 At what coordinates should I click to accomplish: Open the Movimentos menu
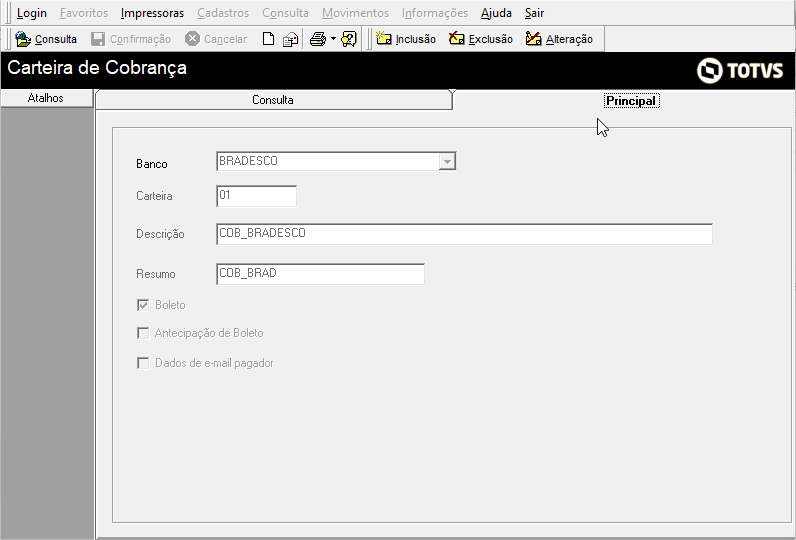[x=355, y=13]
